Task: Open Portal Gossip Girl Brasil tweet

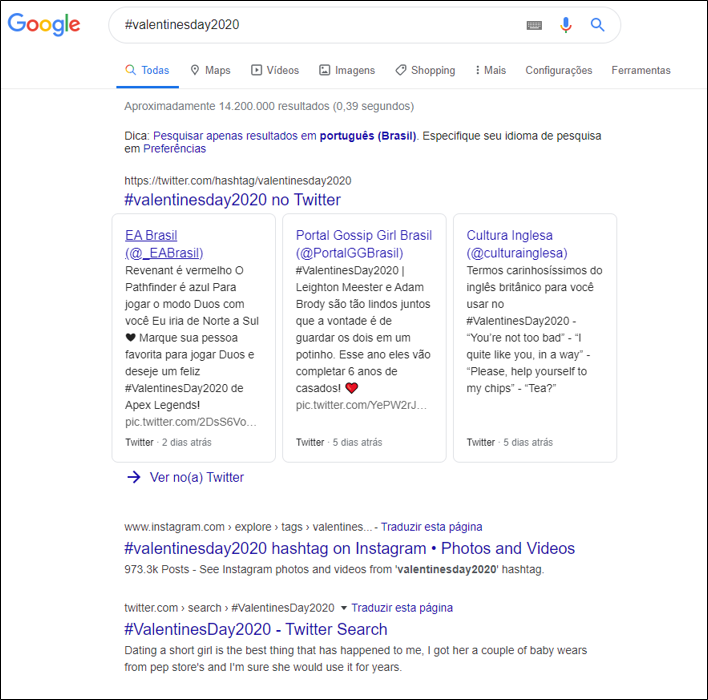Action: (364, 244)
